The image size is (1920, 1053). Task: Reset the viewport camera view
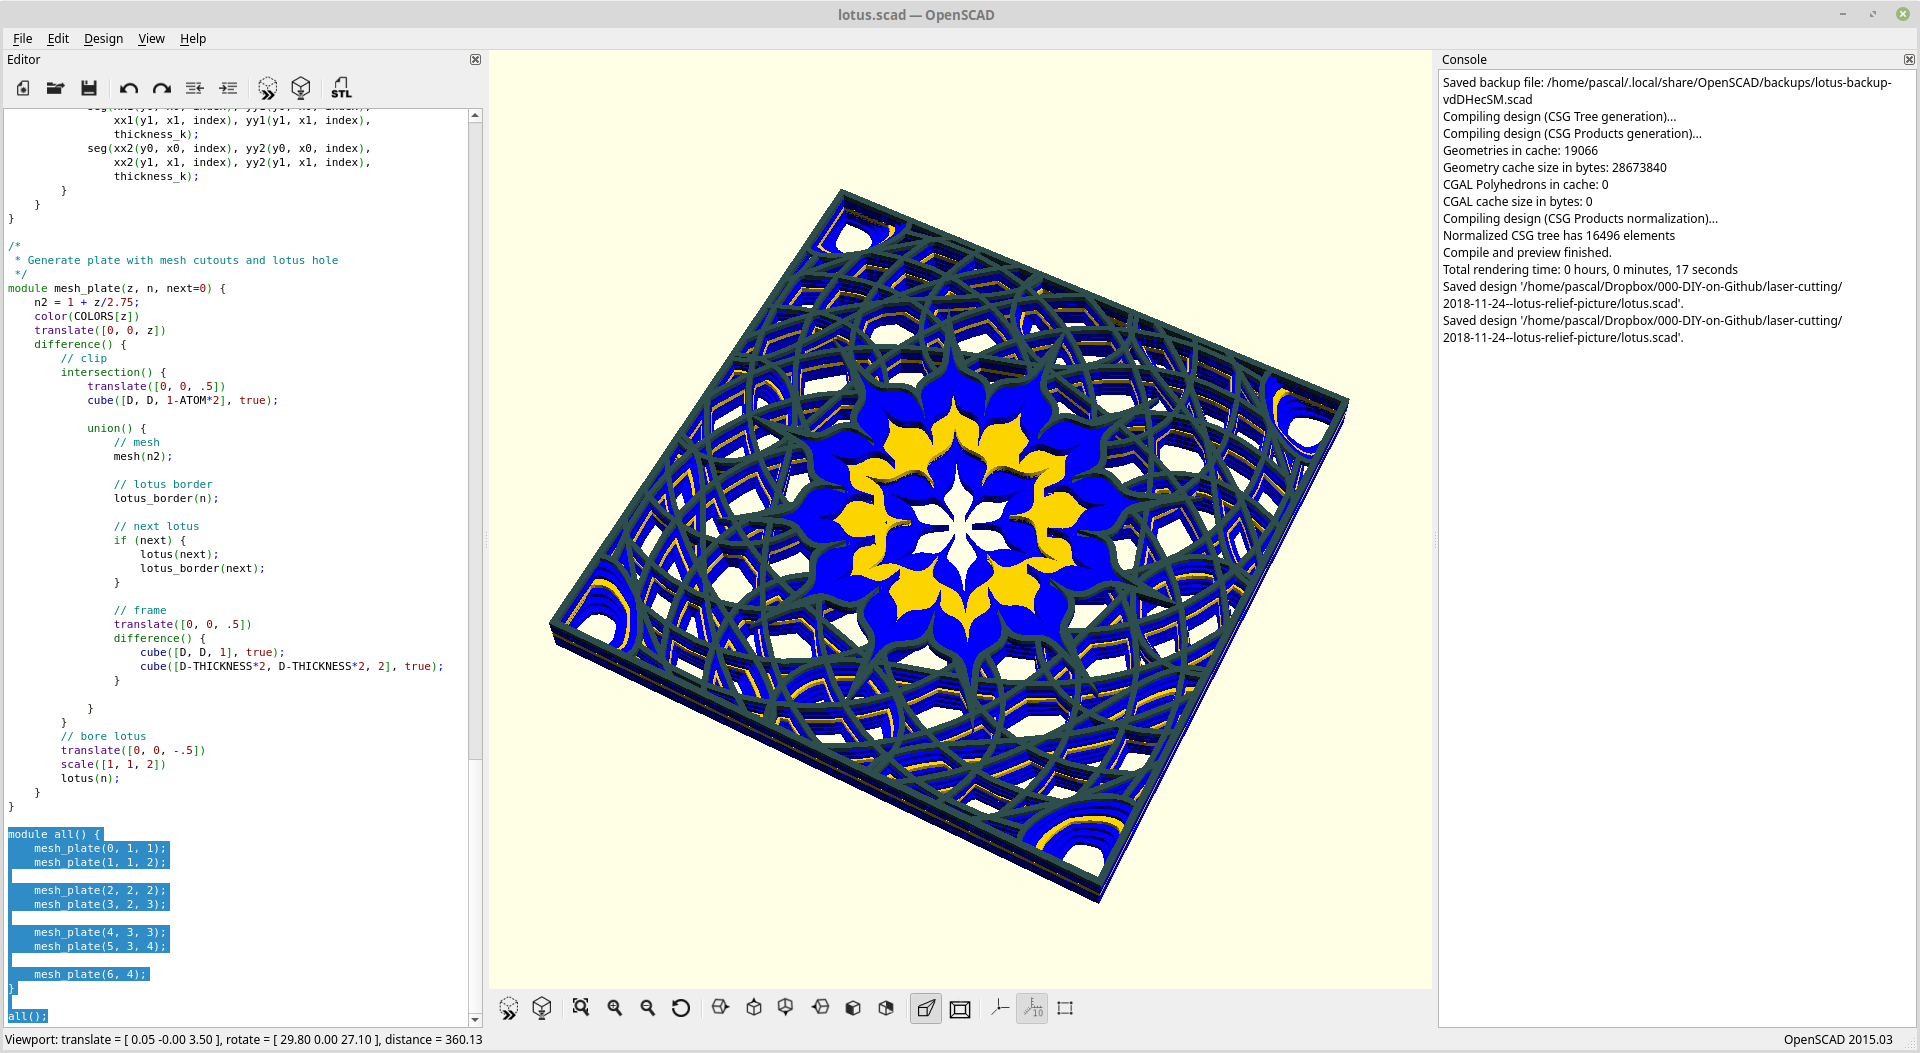click(681, 1008)
